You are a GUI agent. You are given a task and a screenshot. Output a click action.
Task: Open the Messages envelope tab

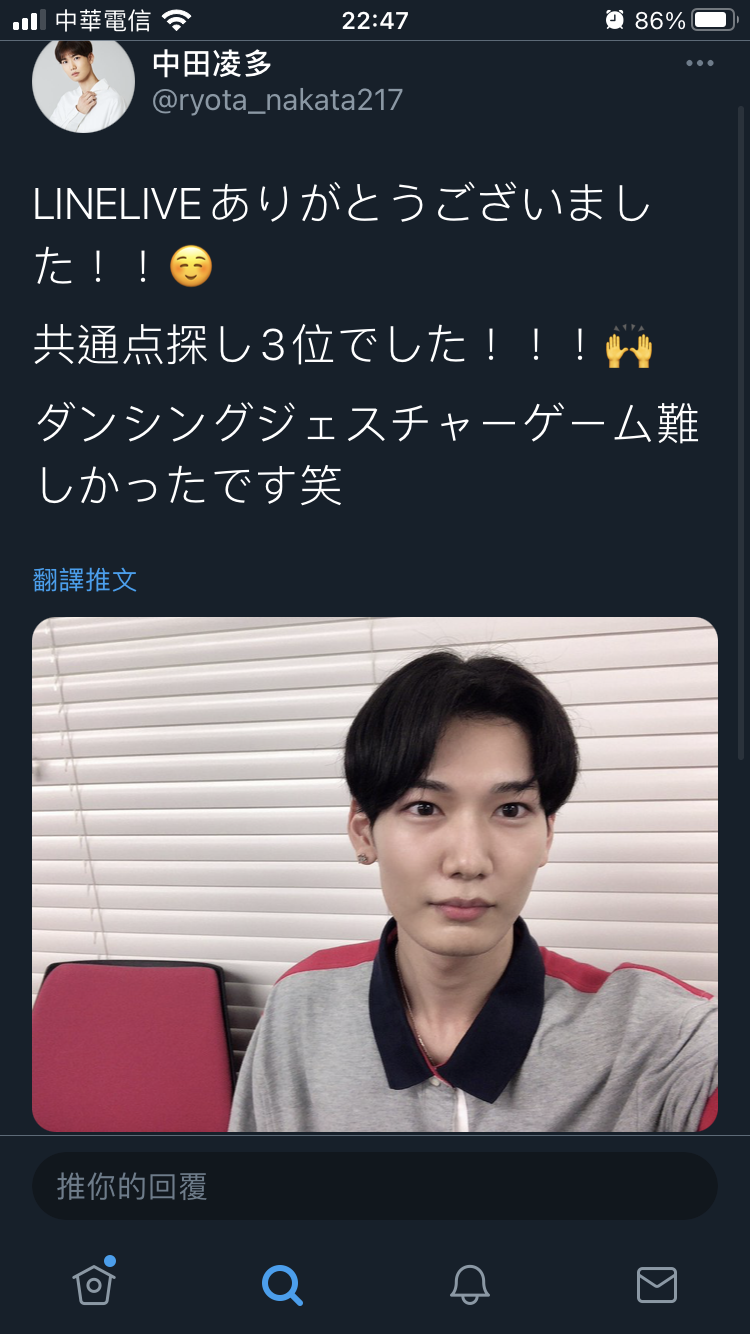656,1284
